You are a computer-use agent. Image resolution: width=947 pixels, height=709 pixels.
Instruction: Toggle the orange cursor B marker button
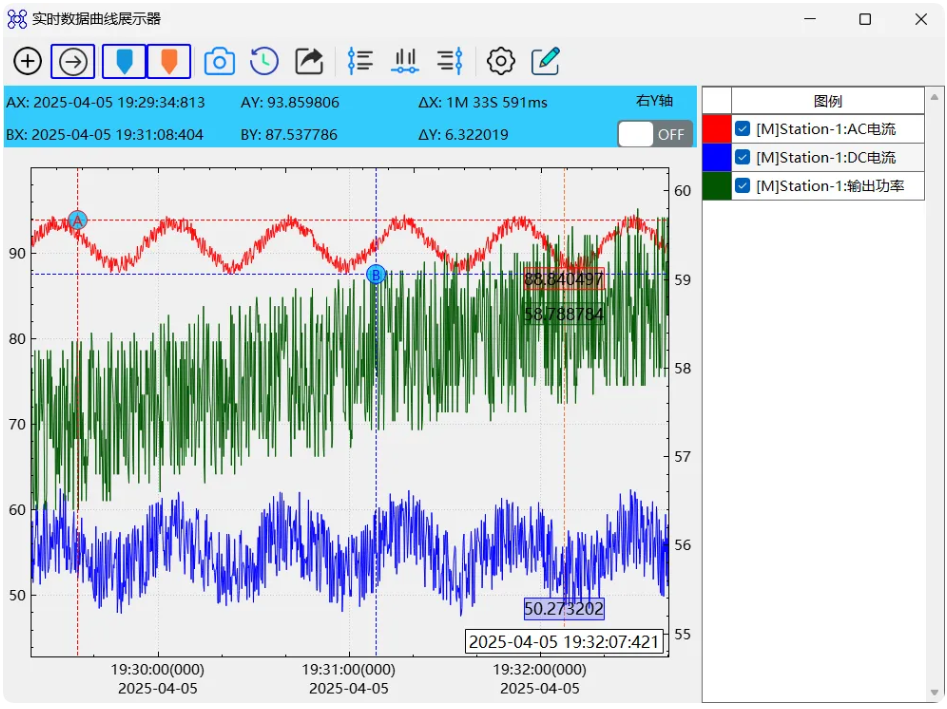coord(169,61)
